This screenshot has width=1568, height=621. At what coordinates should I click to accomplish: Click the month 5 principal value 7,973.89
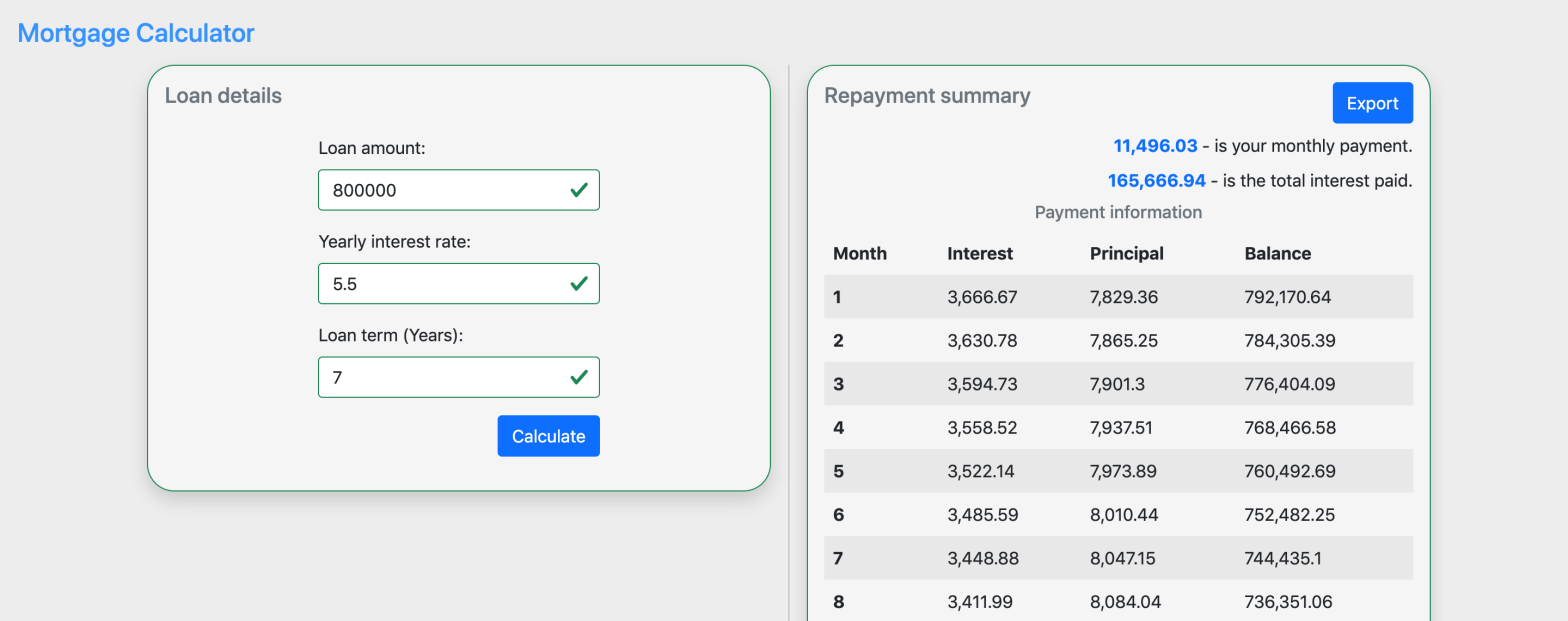pyautogui.click(x=1127, y=471)
